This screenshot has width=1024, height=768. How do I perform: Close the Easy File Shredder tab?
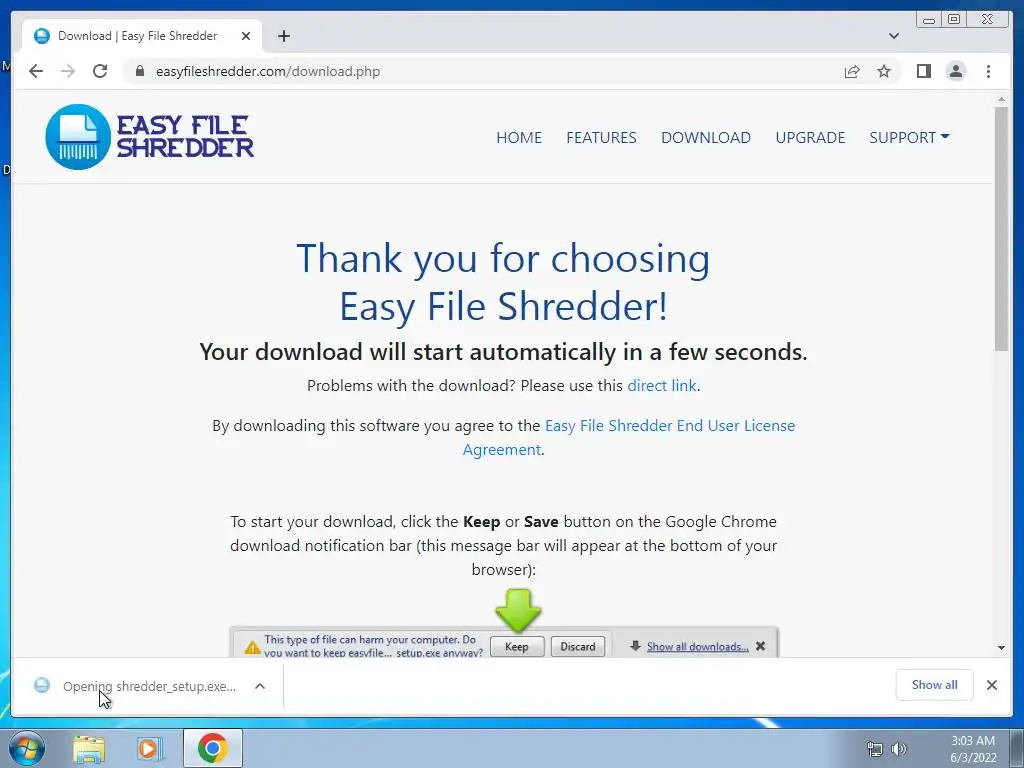click(x=246, y=36)
